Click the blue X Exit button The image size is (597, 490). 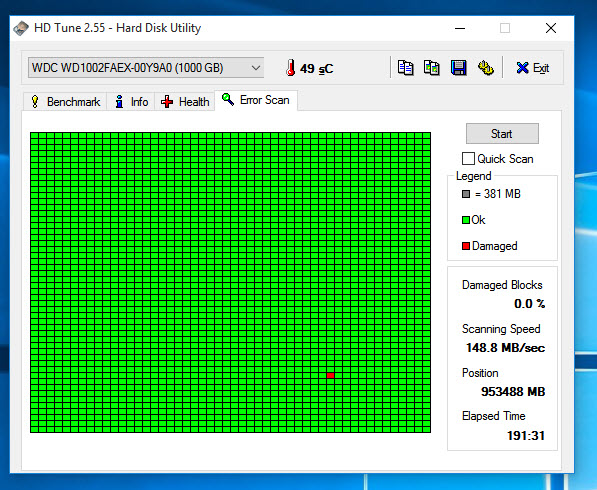pos(533,68)
